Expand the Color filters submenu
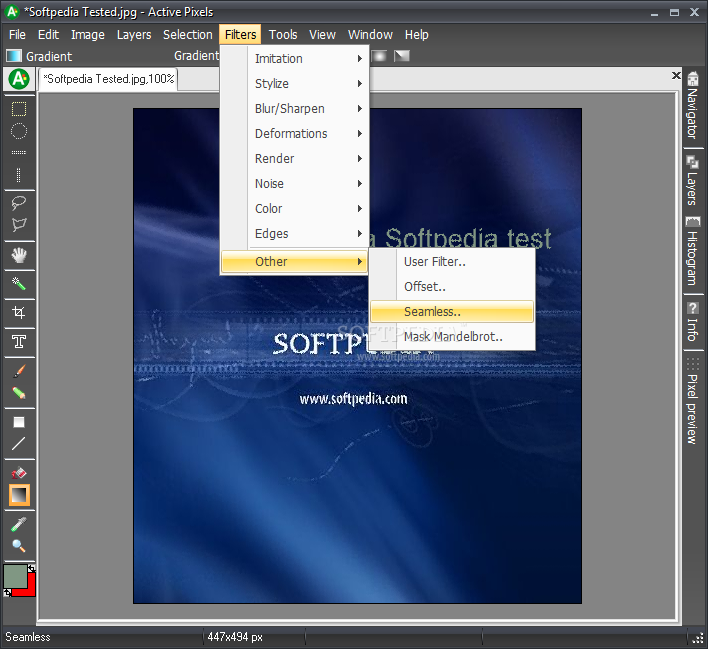708x649 pixels. point(294,209)
